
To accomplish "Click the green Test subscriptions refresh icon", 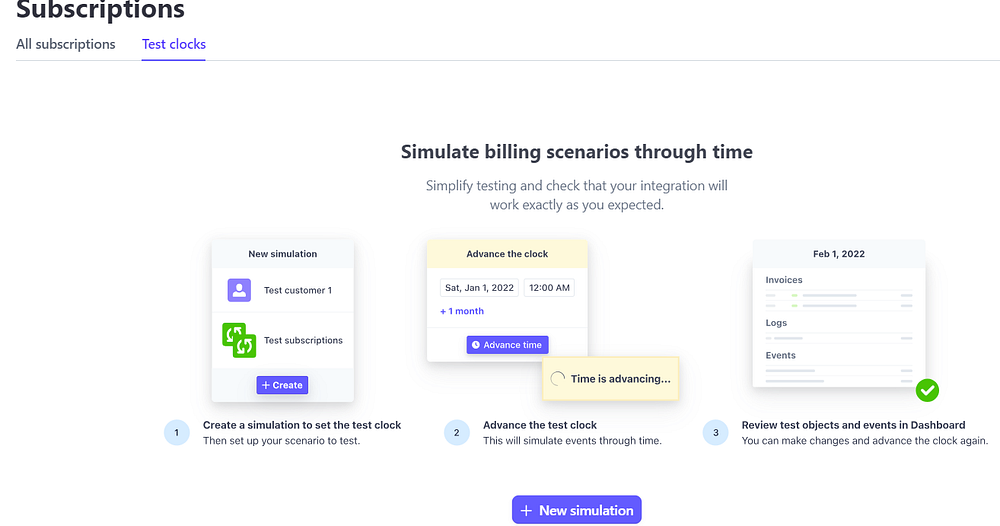I will [x=239, y=340].
